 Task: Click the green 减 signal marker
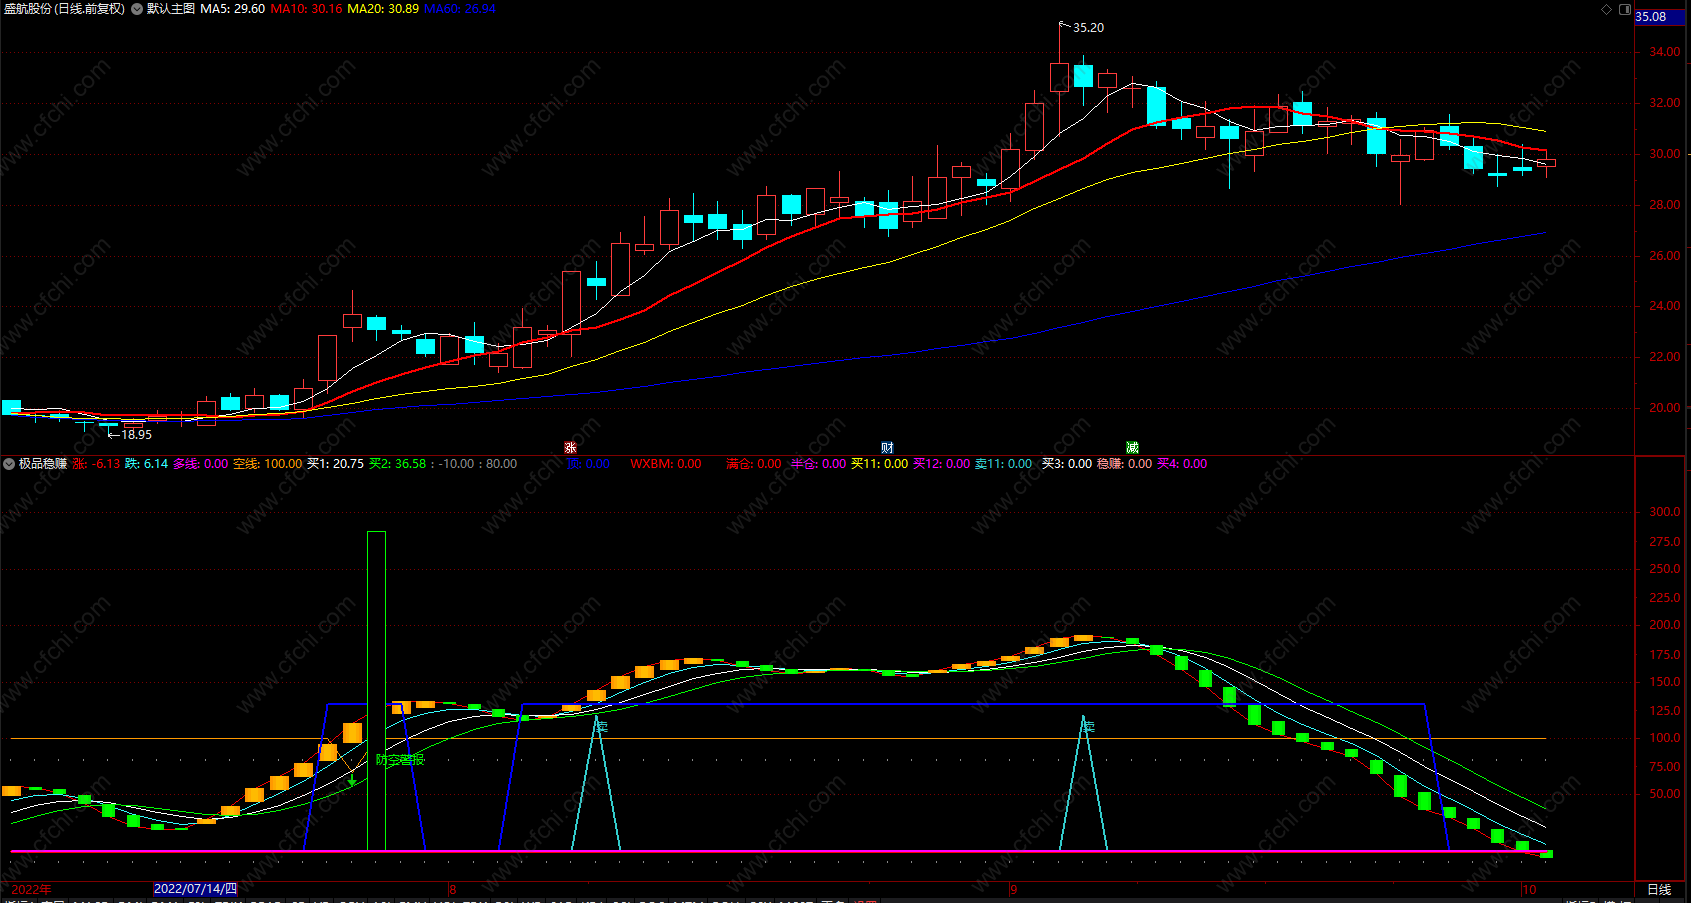[1133, 448]
